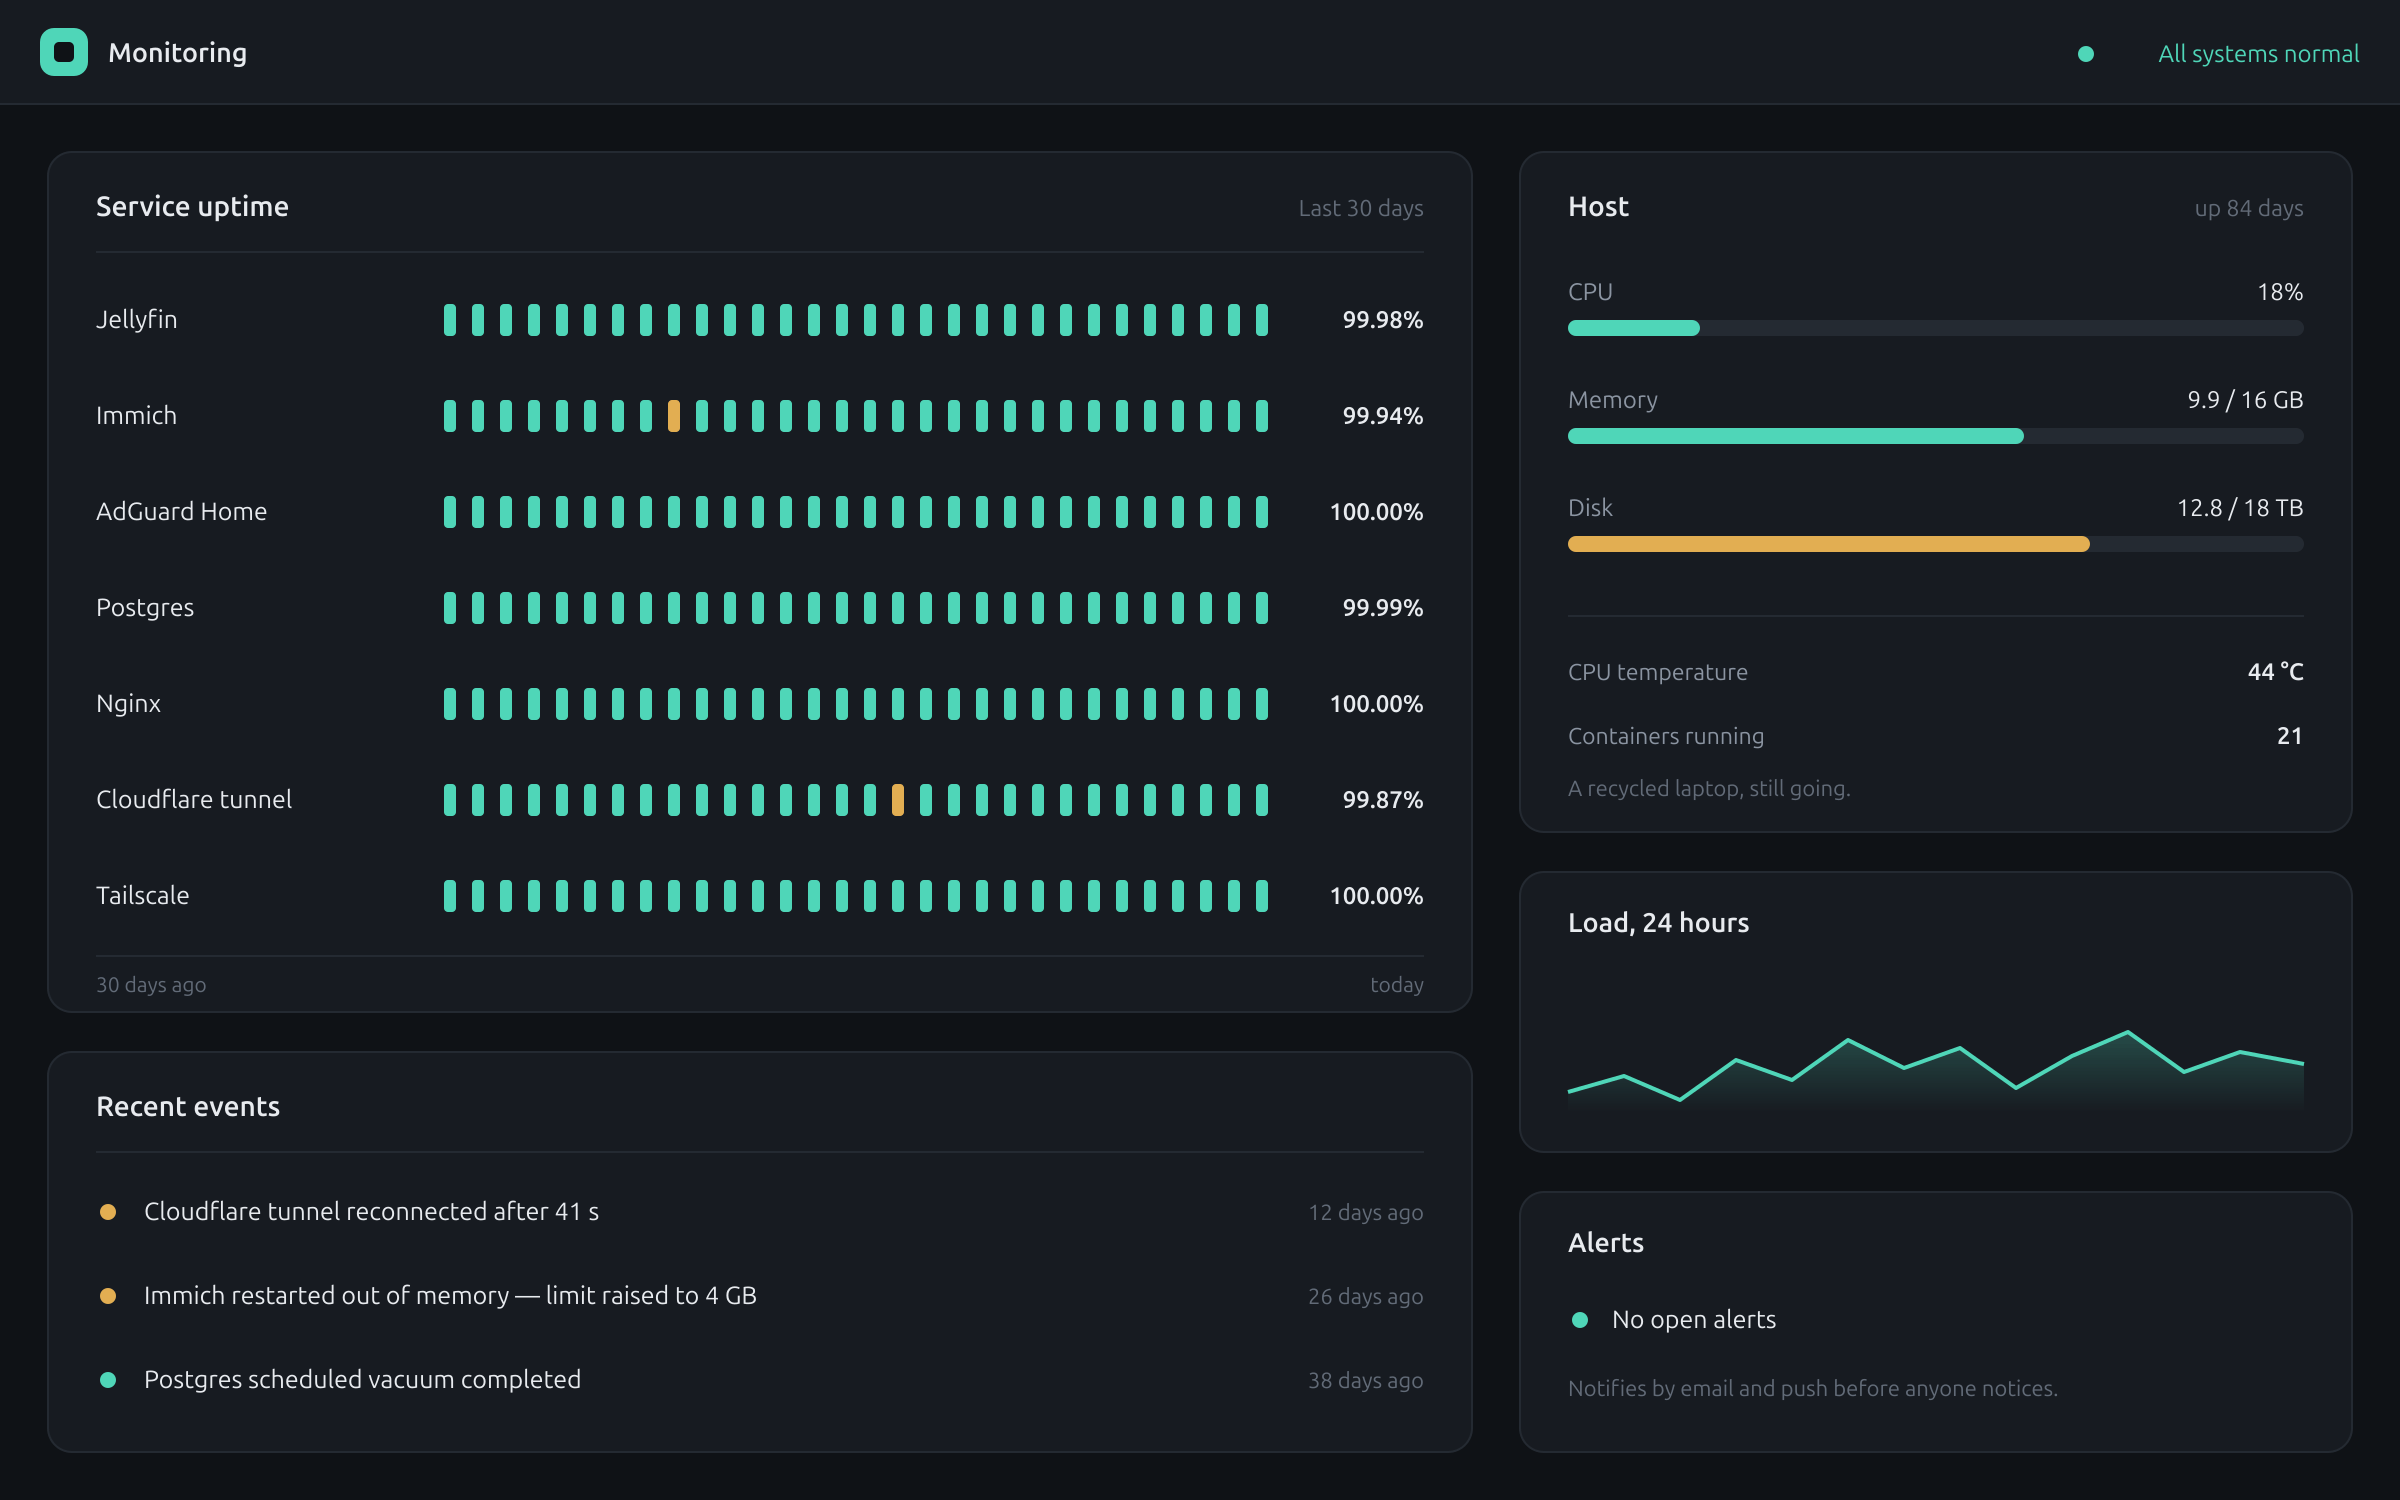Click Jellyfin's 99.98% uptime value

pyautogui.click(x=1382, y=320)
